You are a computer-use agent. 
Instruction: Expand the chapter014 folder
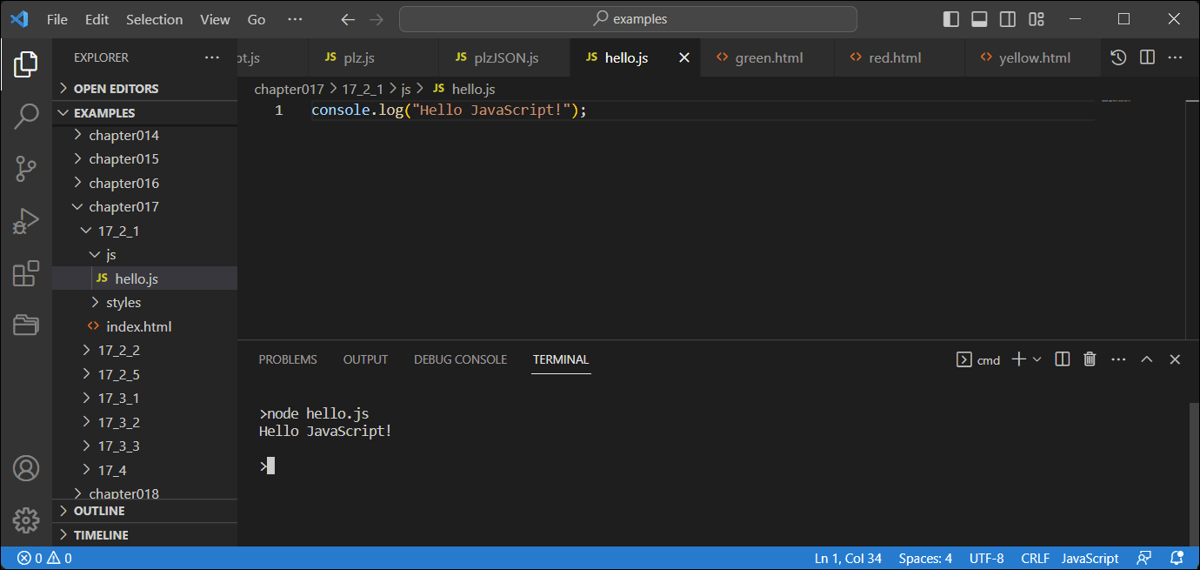pos(145,135)
